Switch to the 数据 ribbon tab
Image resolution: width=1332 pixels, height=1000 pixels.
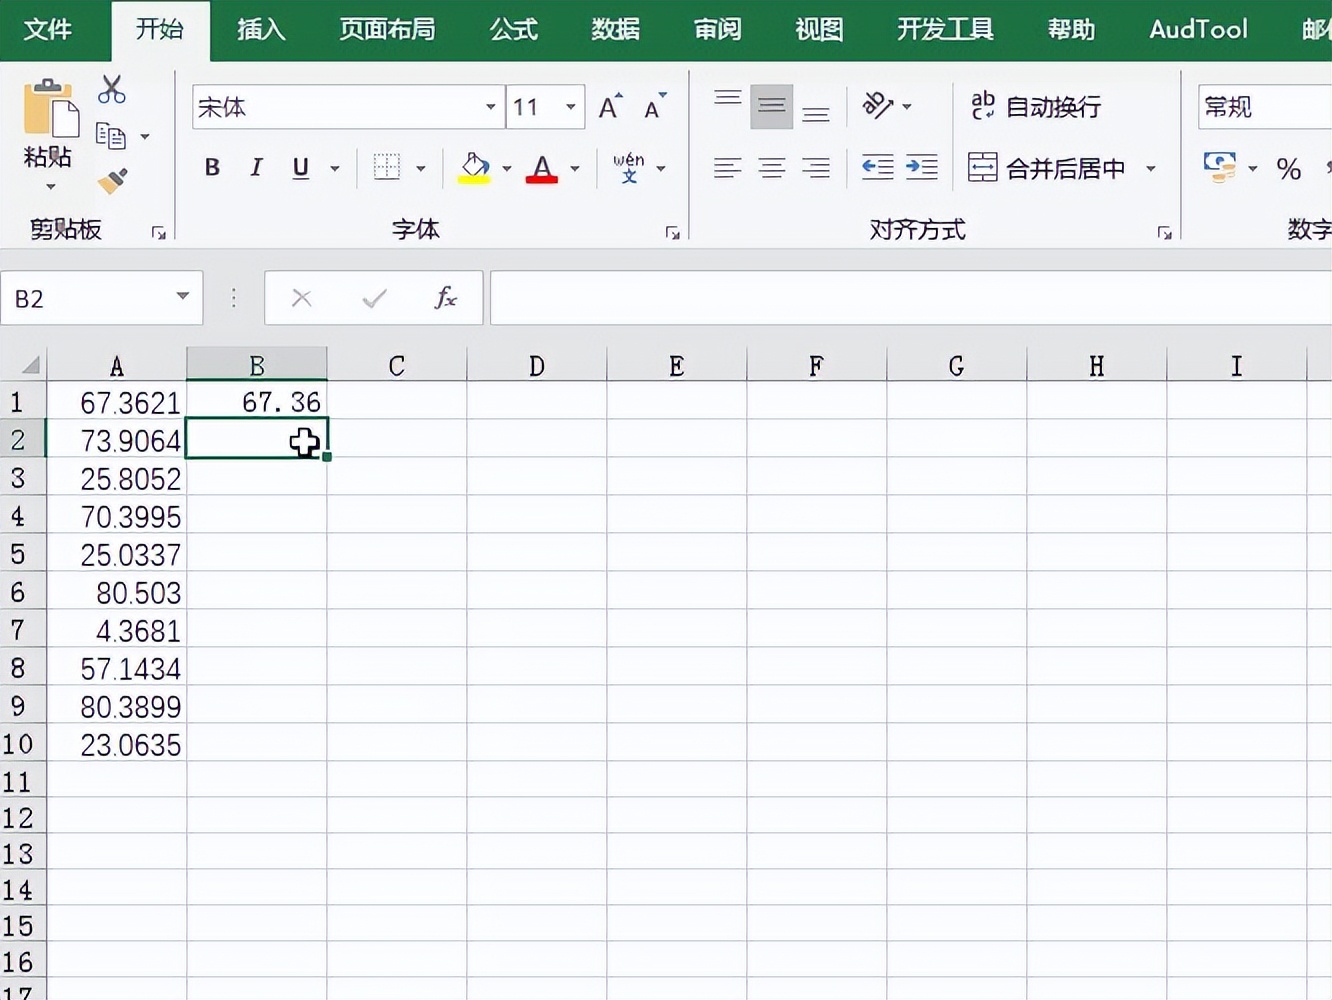[615, 30]
